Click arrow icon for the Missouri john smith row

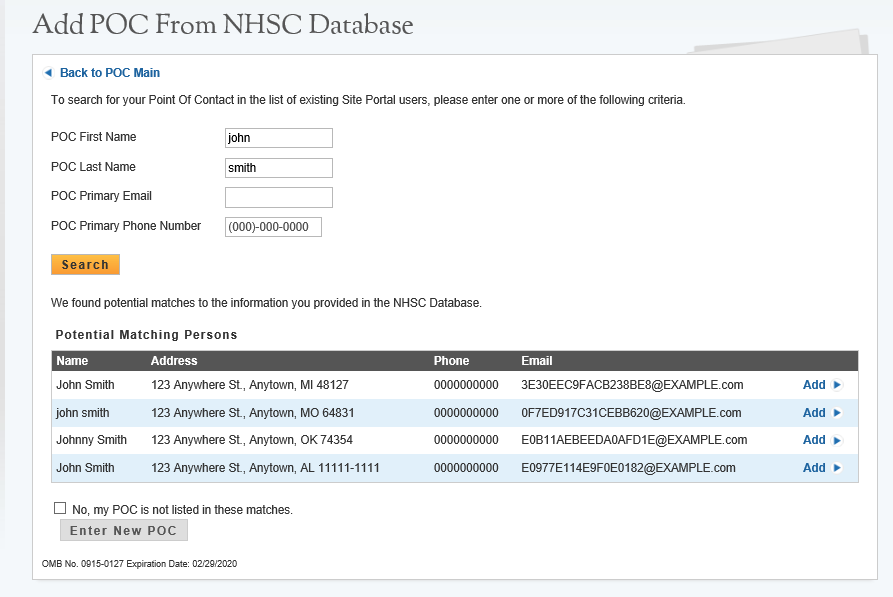838,413
